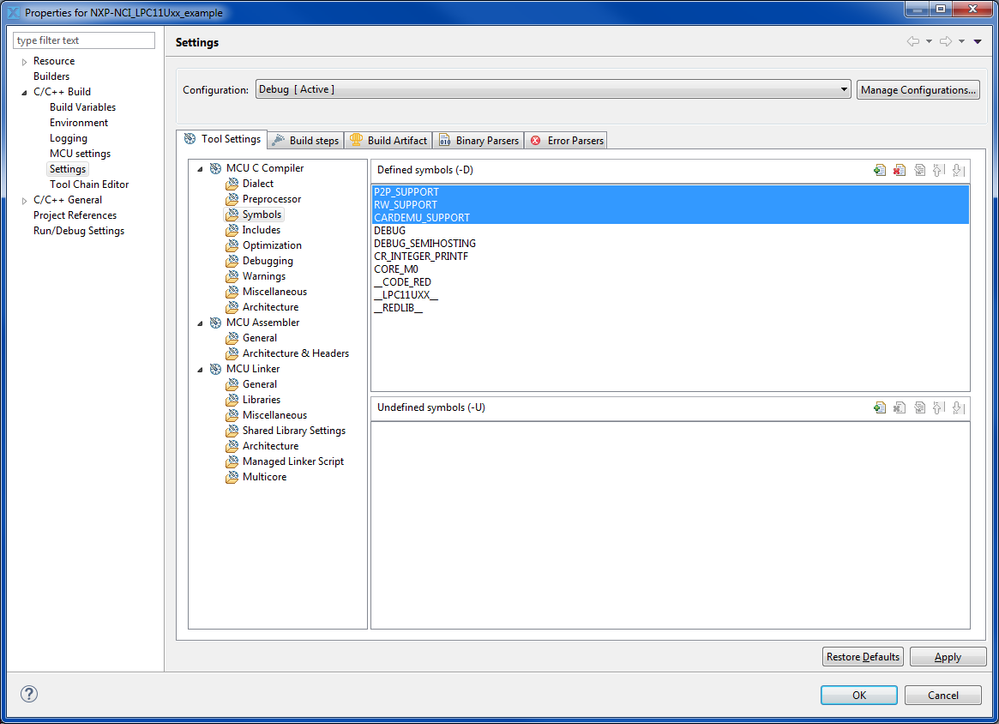Click Move Up icon in Defined symbols toolbar
This screenshot has height=724, width=999.
[939, 170]
